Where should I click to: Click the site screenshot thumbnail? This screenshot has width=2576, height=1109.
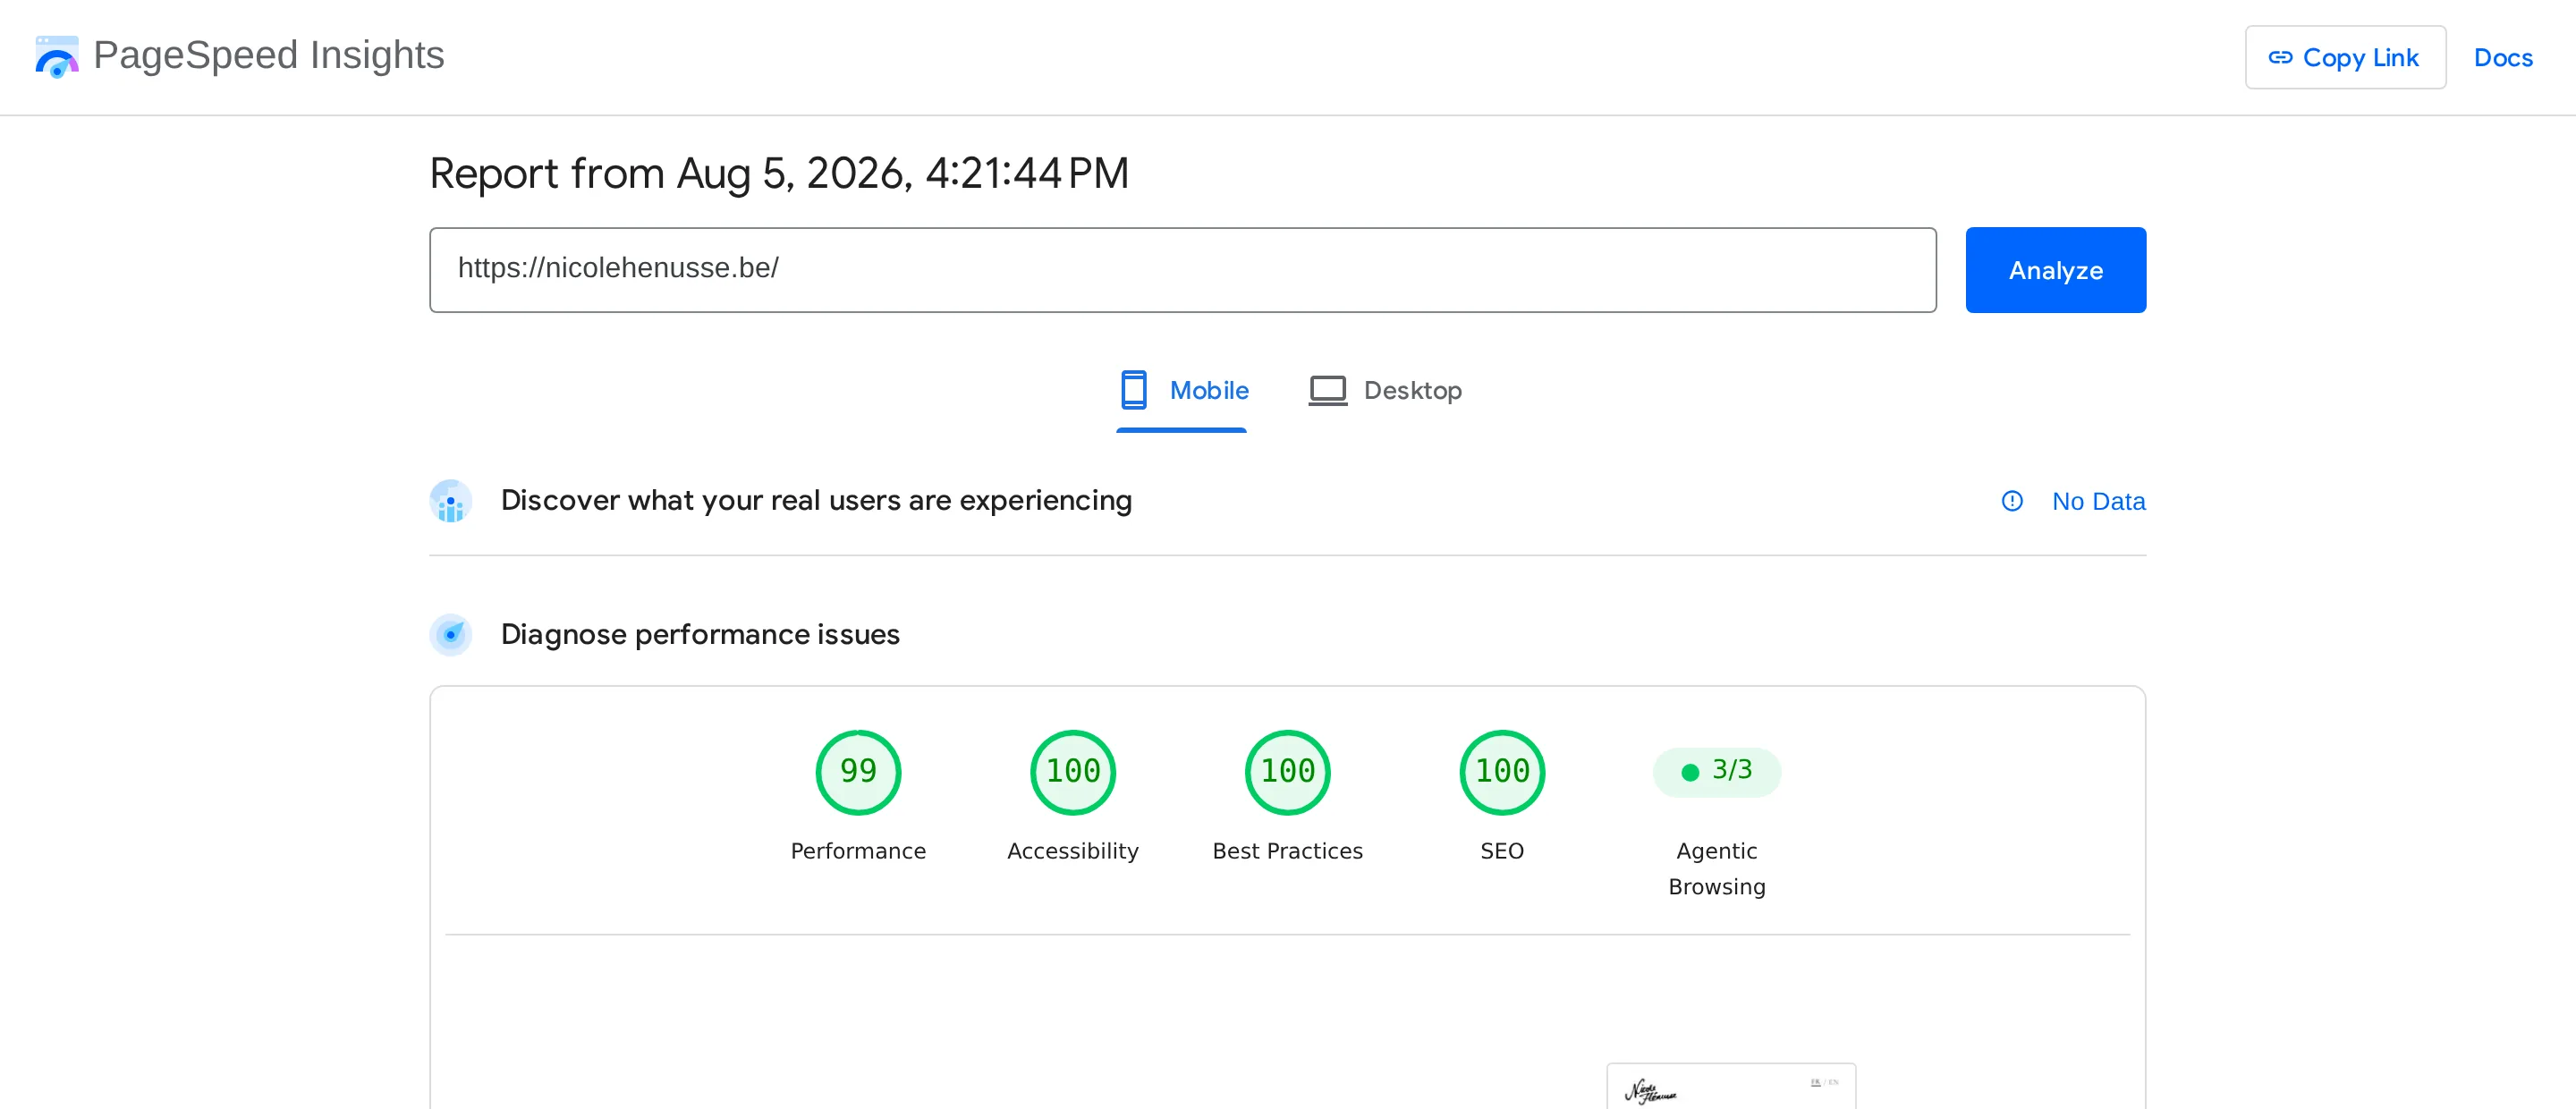click(x=1731, y=1086)
